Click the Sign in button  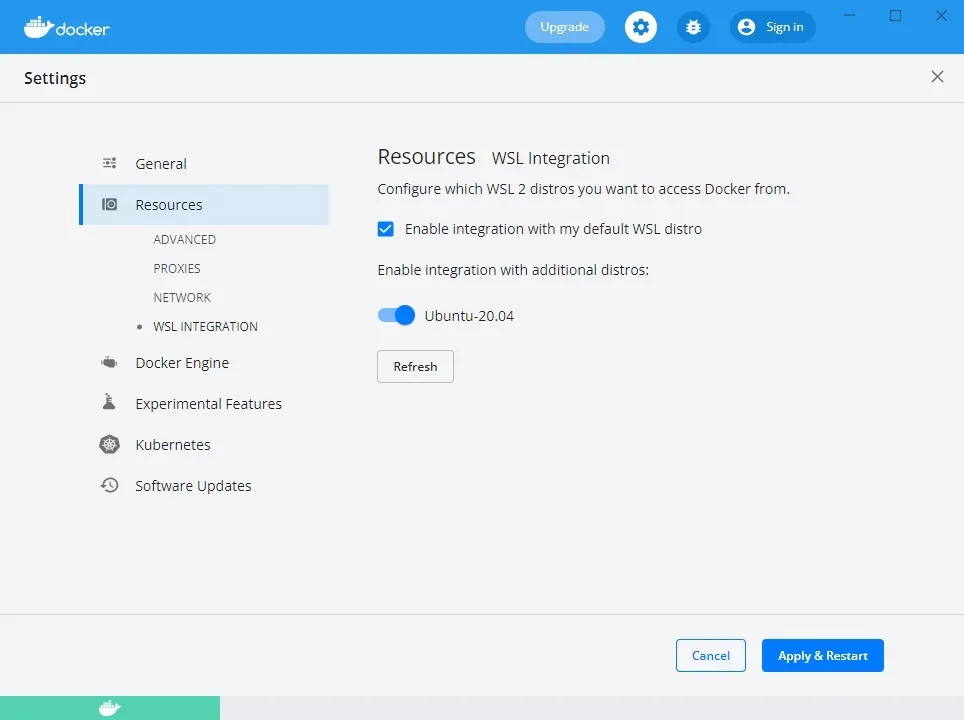point(772,27)
